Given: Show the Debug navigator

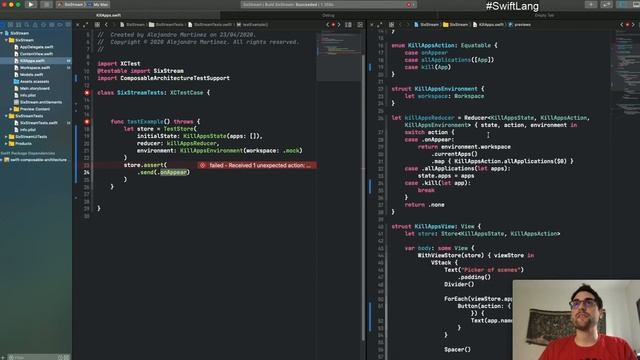Looking at the screenshot, I should [51, 24].
